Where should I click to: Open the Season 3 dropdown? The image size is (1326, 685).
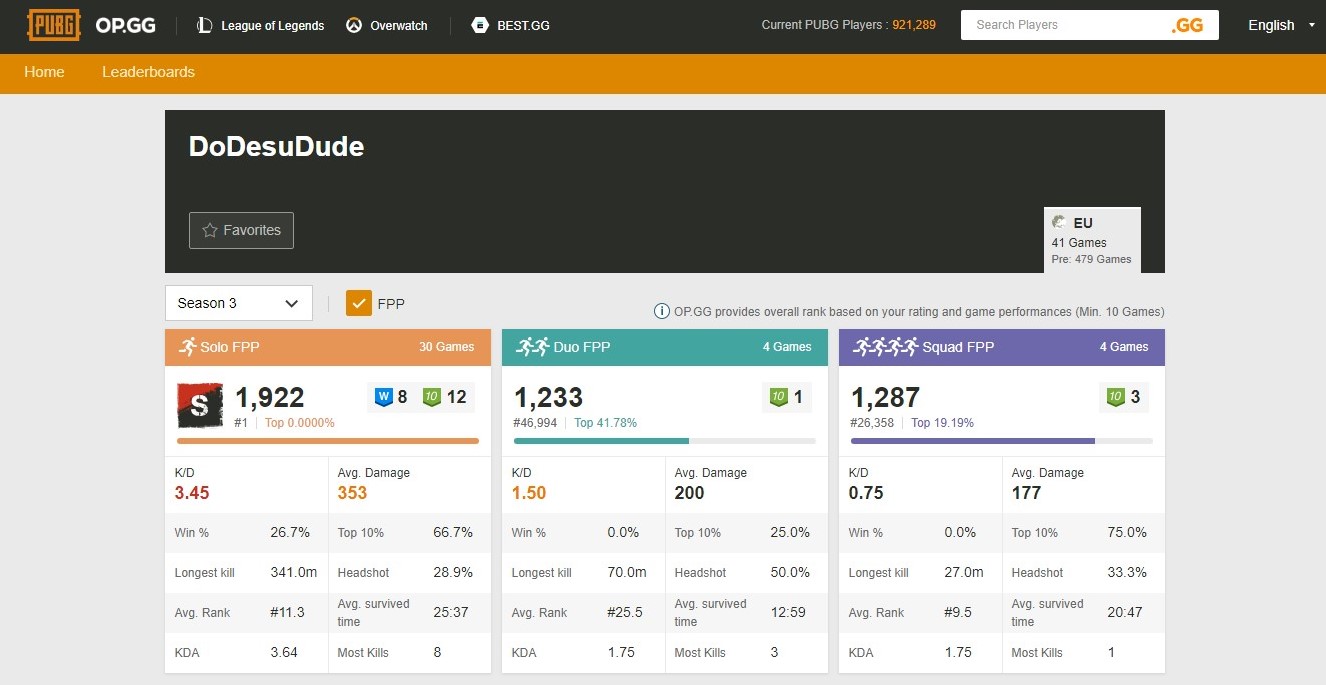238,303
